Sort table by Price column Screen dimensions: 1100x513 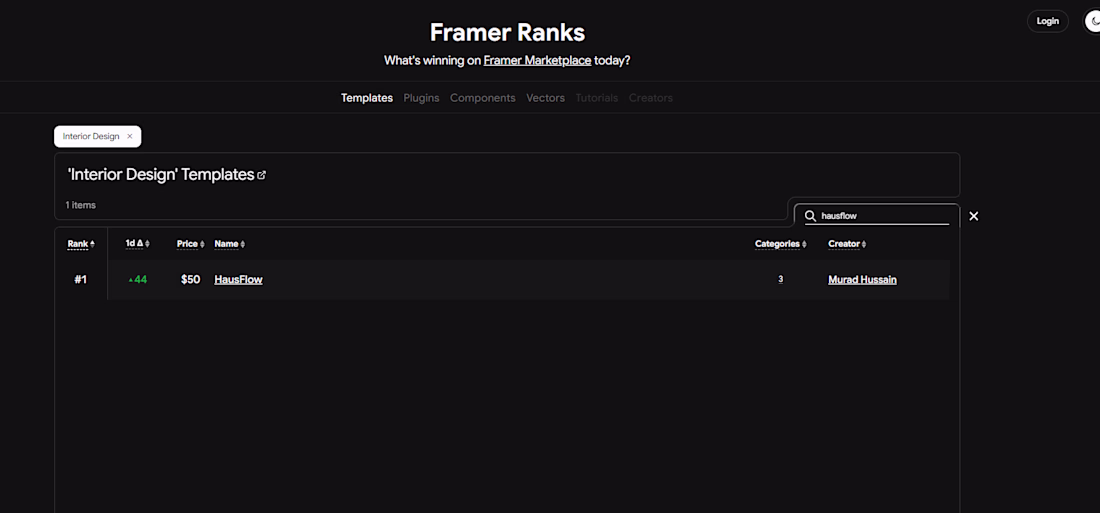pyautogui.click(x=190, y=244)
